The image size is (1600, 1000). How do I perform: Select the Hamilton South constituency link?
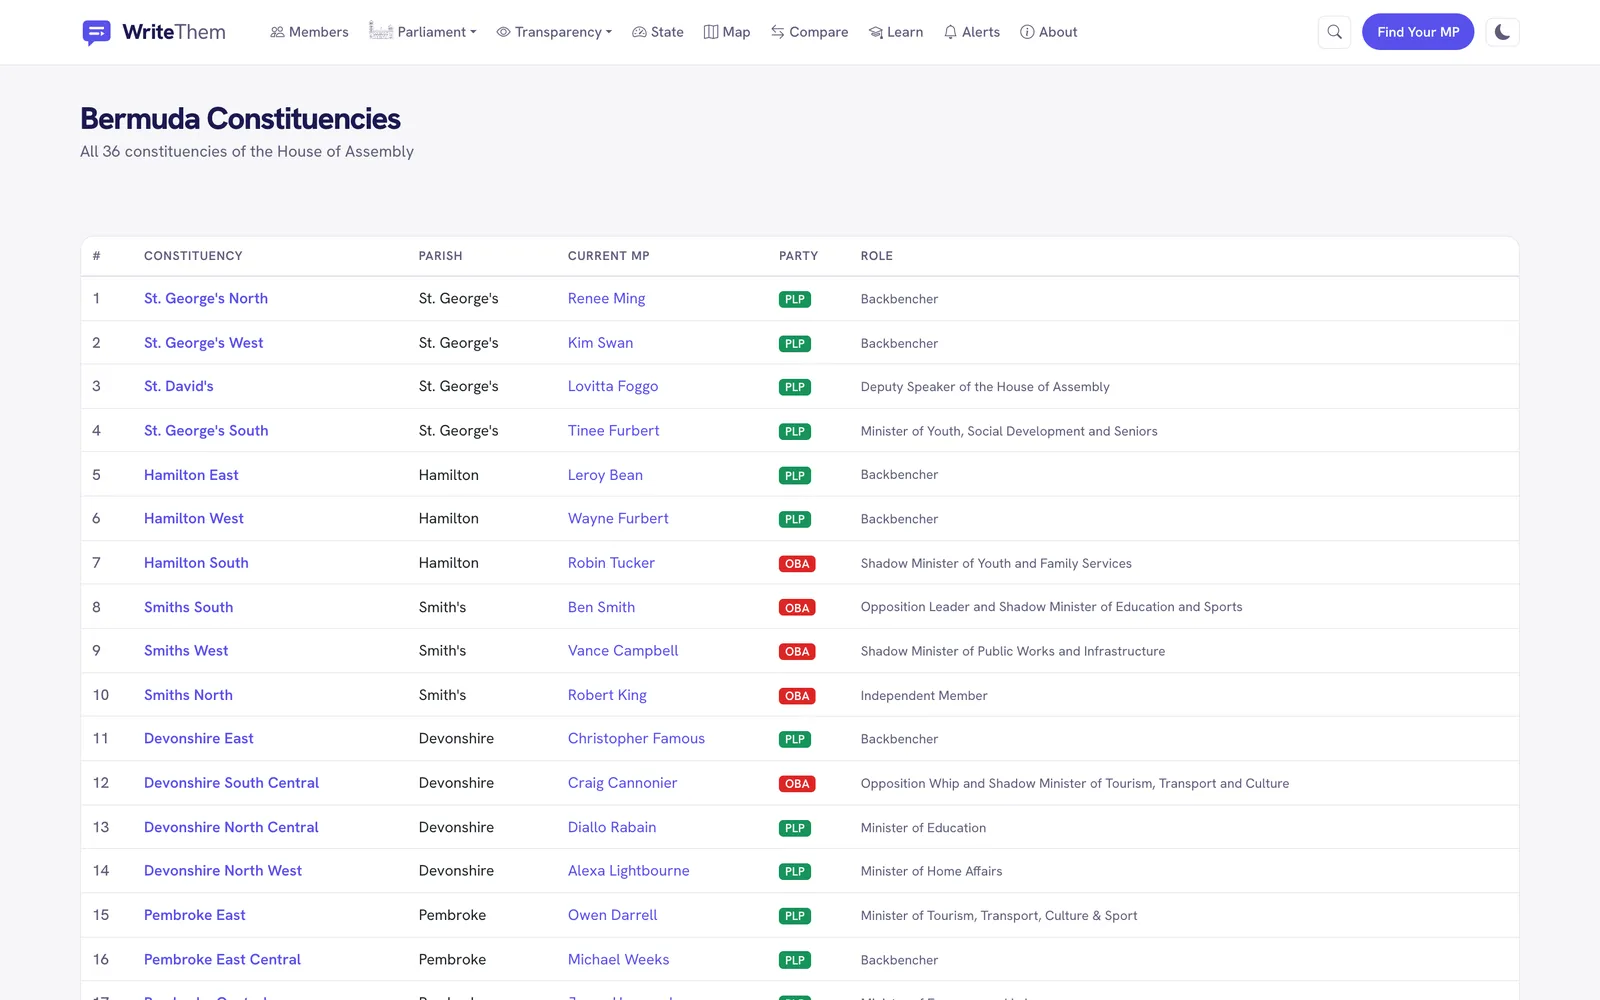196,563
